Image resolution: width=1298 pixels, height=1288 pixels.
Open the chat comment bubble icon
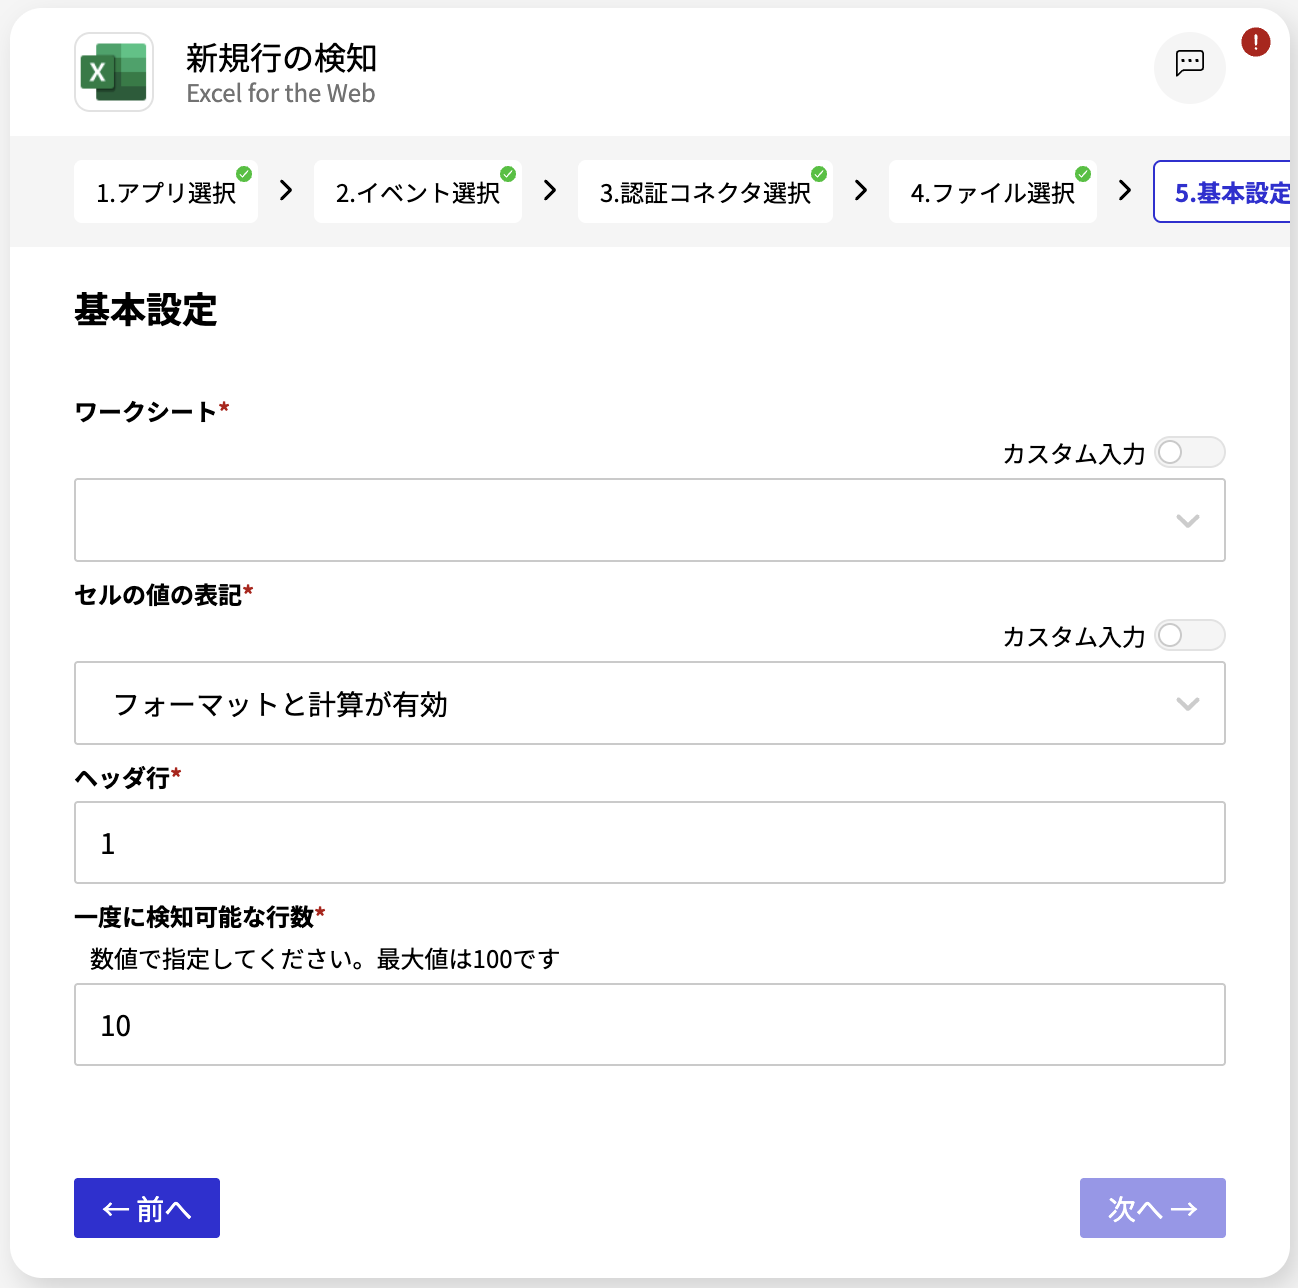coord(1189,67)
